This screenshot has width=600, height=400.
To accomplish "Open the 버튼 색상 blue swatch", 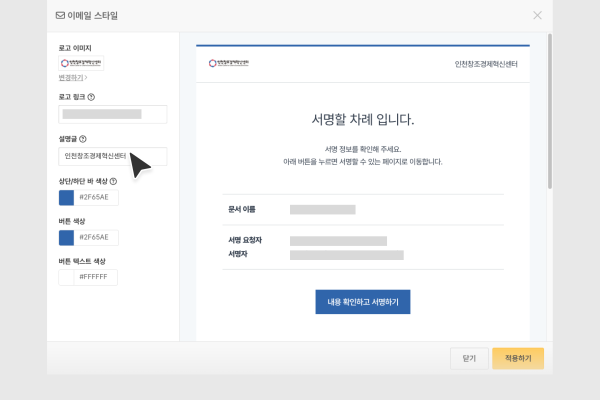I will click(66, 237).
